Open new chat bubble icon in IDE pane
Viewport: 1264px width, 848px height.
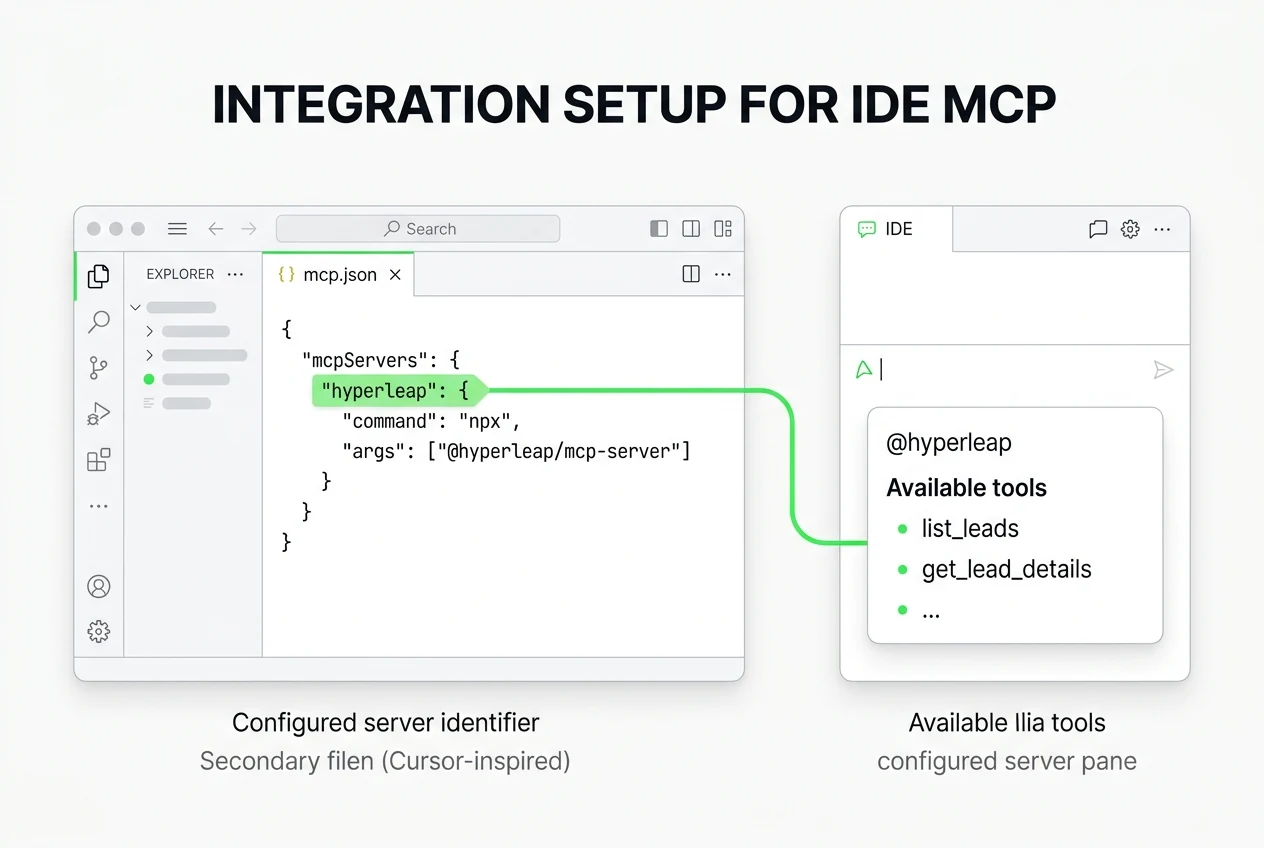tap(1098, 229)
